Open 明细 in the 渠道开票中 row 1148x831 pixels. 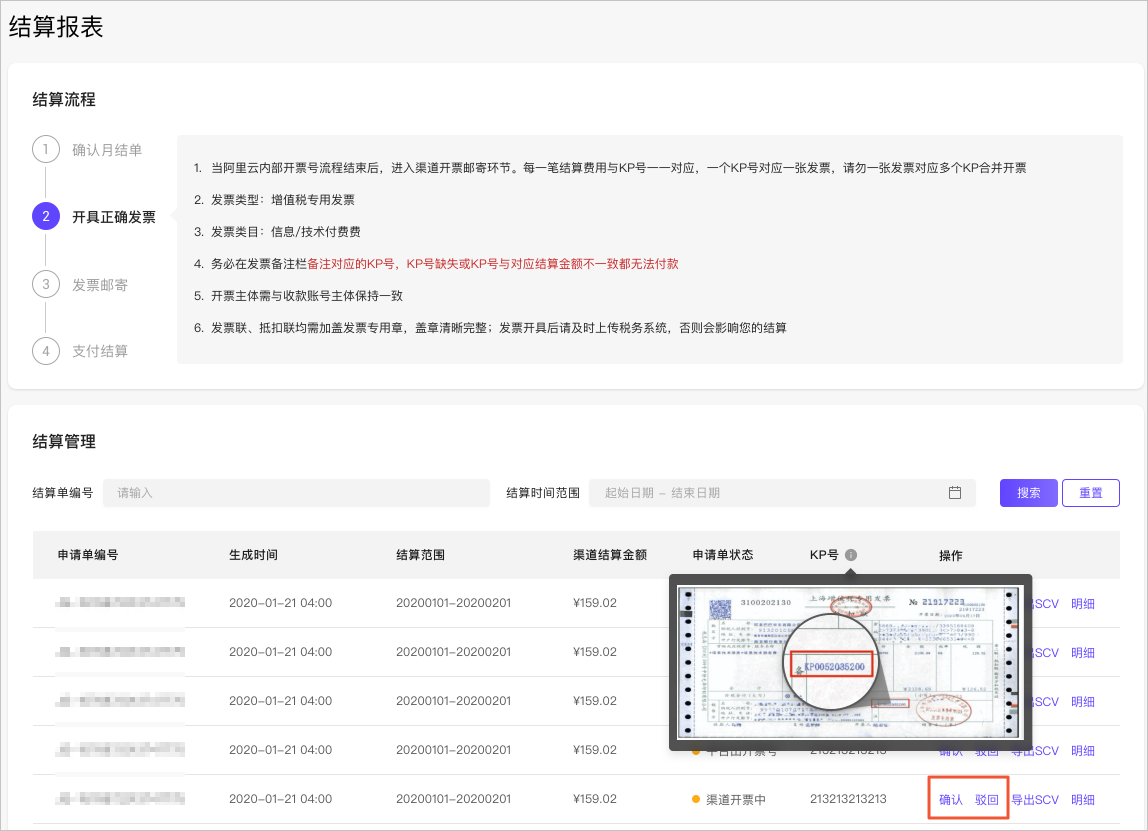[x=1083, y=800]
